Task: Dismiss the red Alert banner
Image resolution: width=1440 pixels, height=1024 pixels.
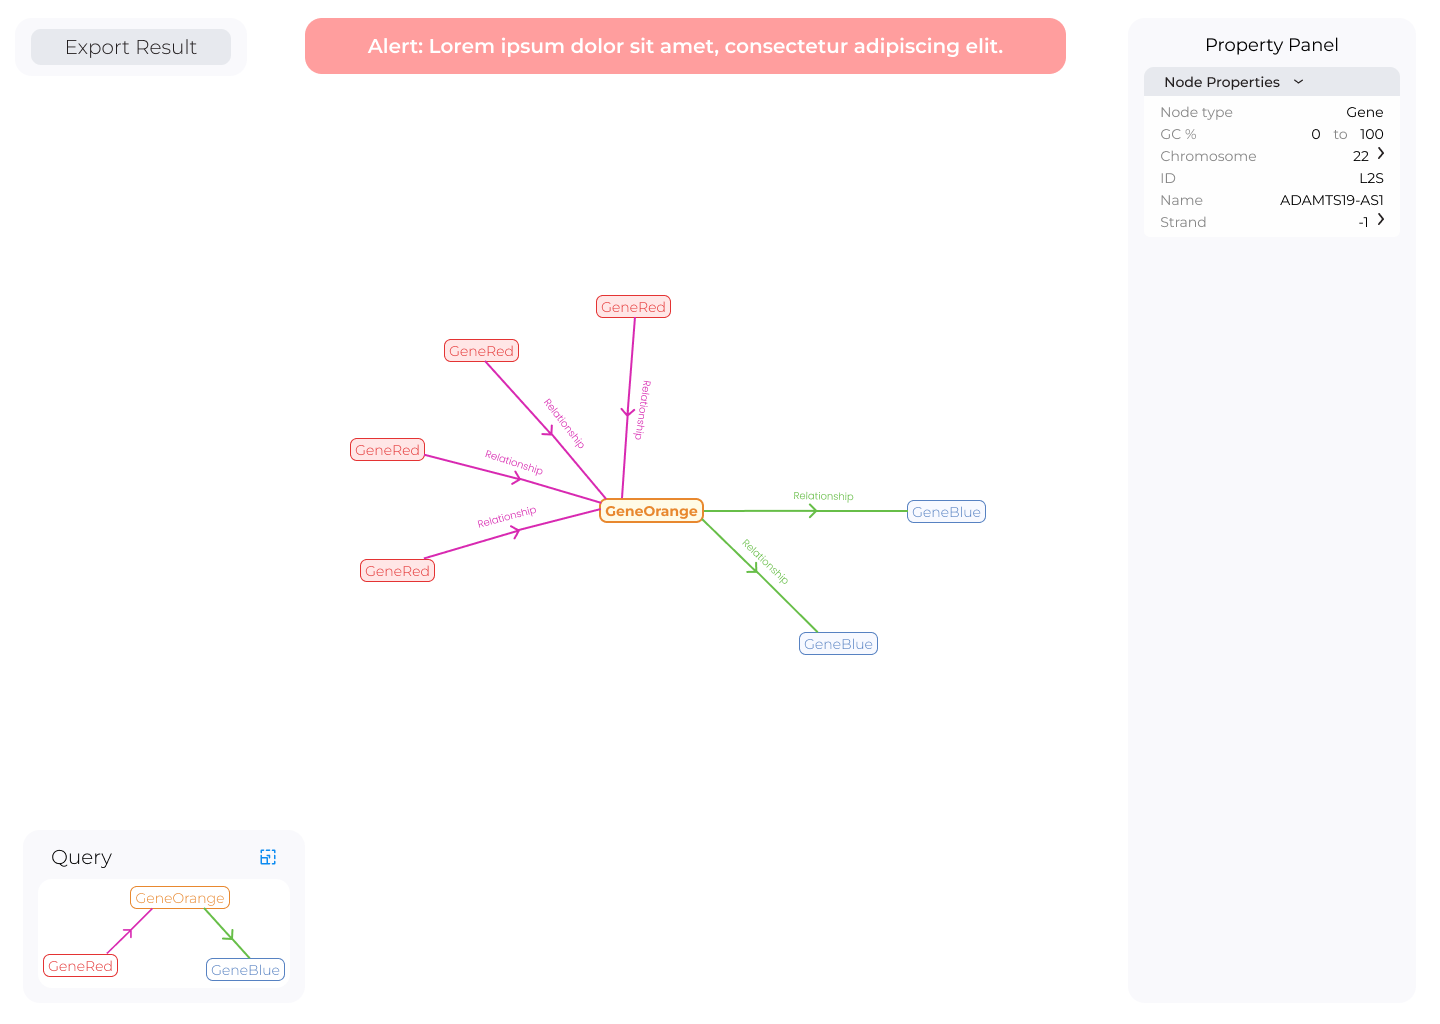Action: click(685, 46)
